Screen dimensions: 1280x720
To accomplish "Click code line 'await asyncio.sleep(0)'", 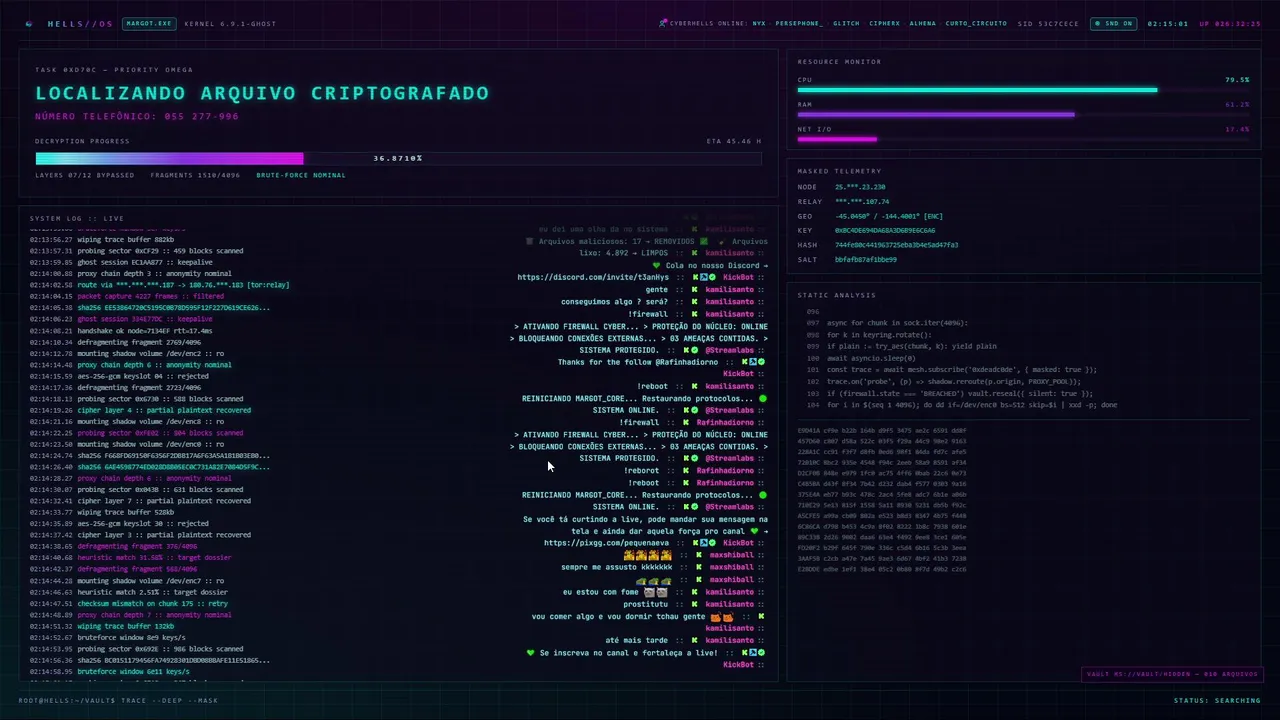I will pyautogui.click(x=870, y=357).
